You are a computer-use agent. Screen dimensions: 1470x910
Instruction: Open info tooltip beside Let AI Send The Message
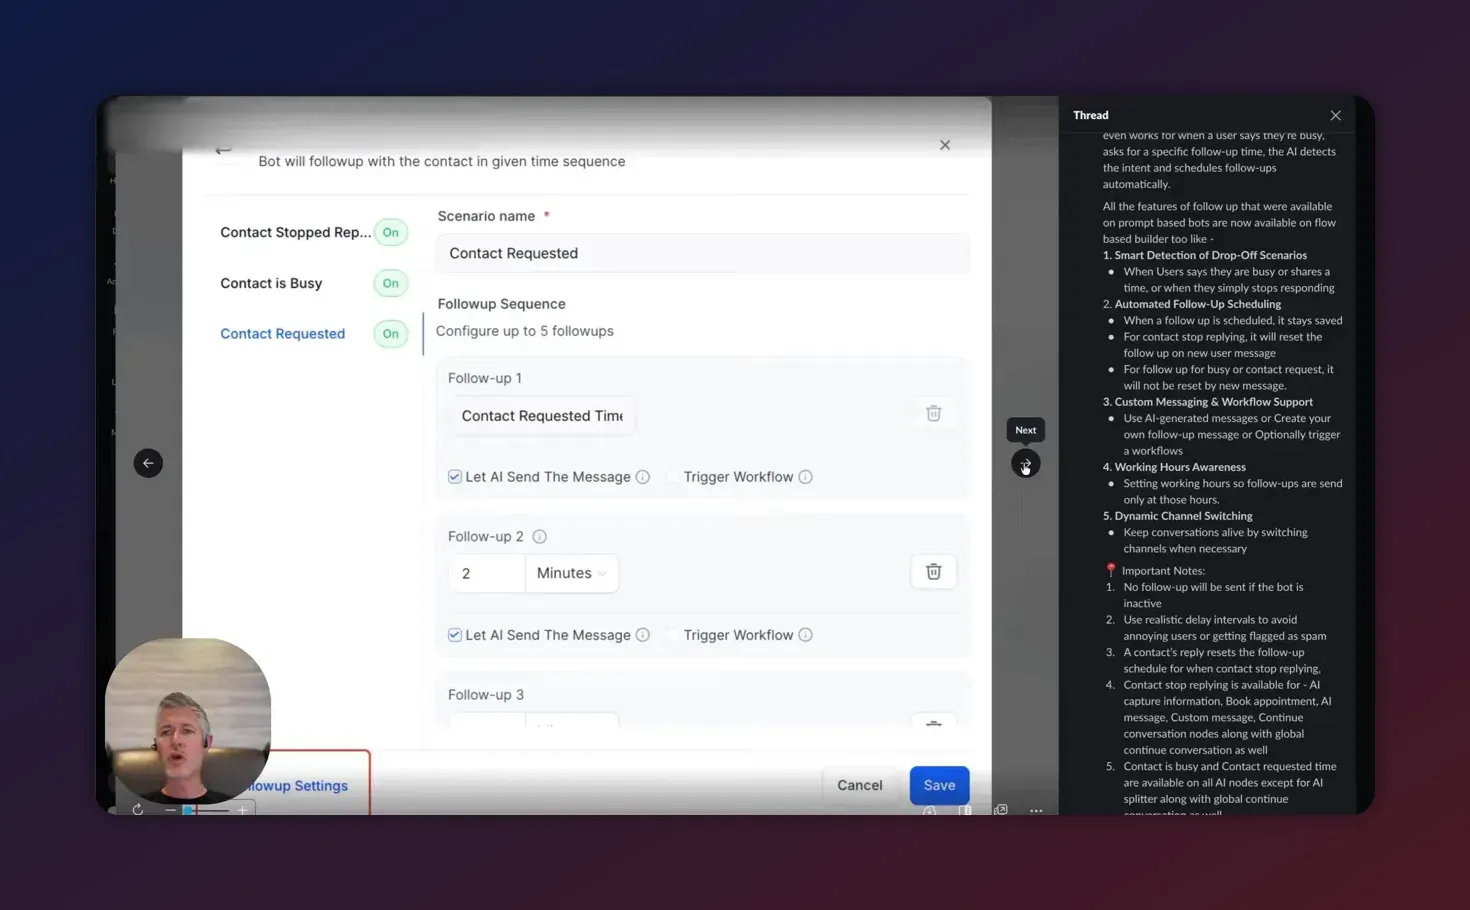643,477
